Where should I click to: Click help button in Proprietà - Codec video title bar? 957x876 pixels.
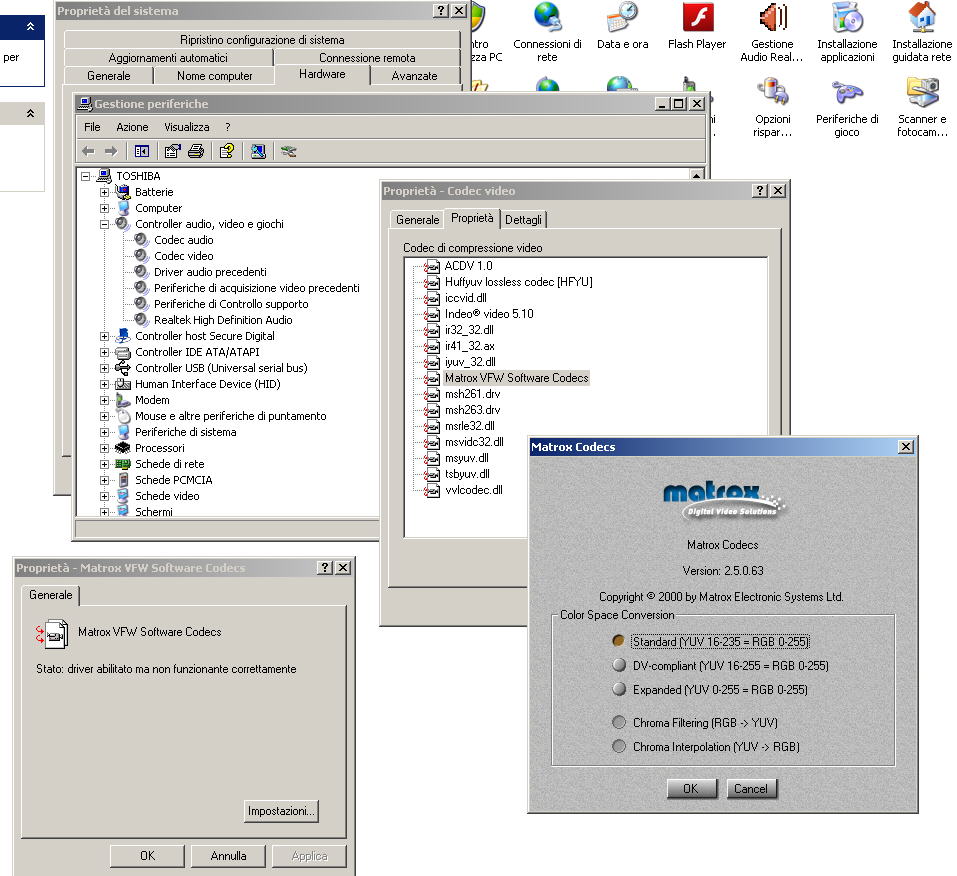pyautogui.click(x=760, y=190)
